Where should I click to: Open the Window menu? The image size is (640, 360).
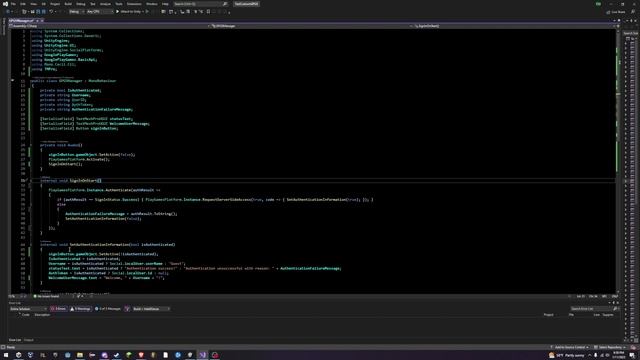[x=151, y=4]
